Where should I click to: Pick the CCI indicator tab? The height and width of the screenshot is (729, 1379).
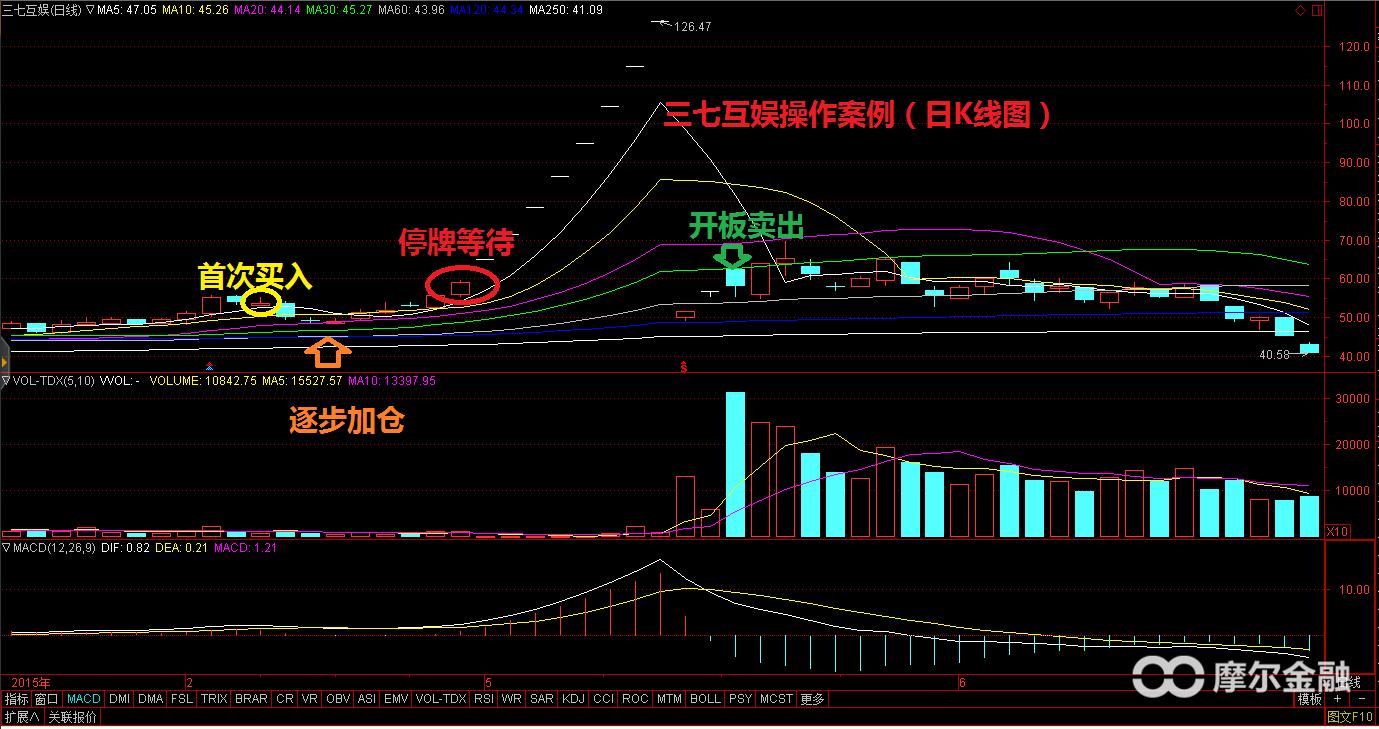603,699
